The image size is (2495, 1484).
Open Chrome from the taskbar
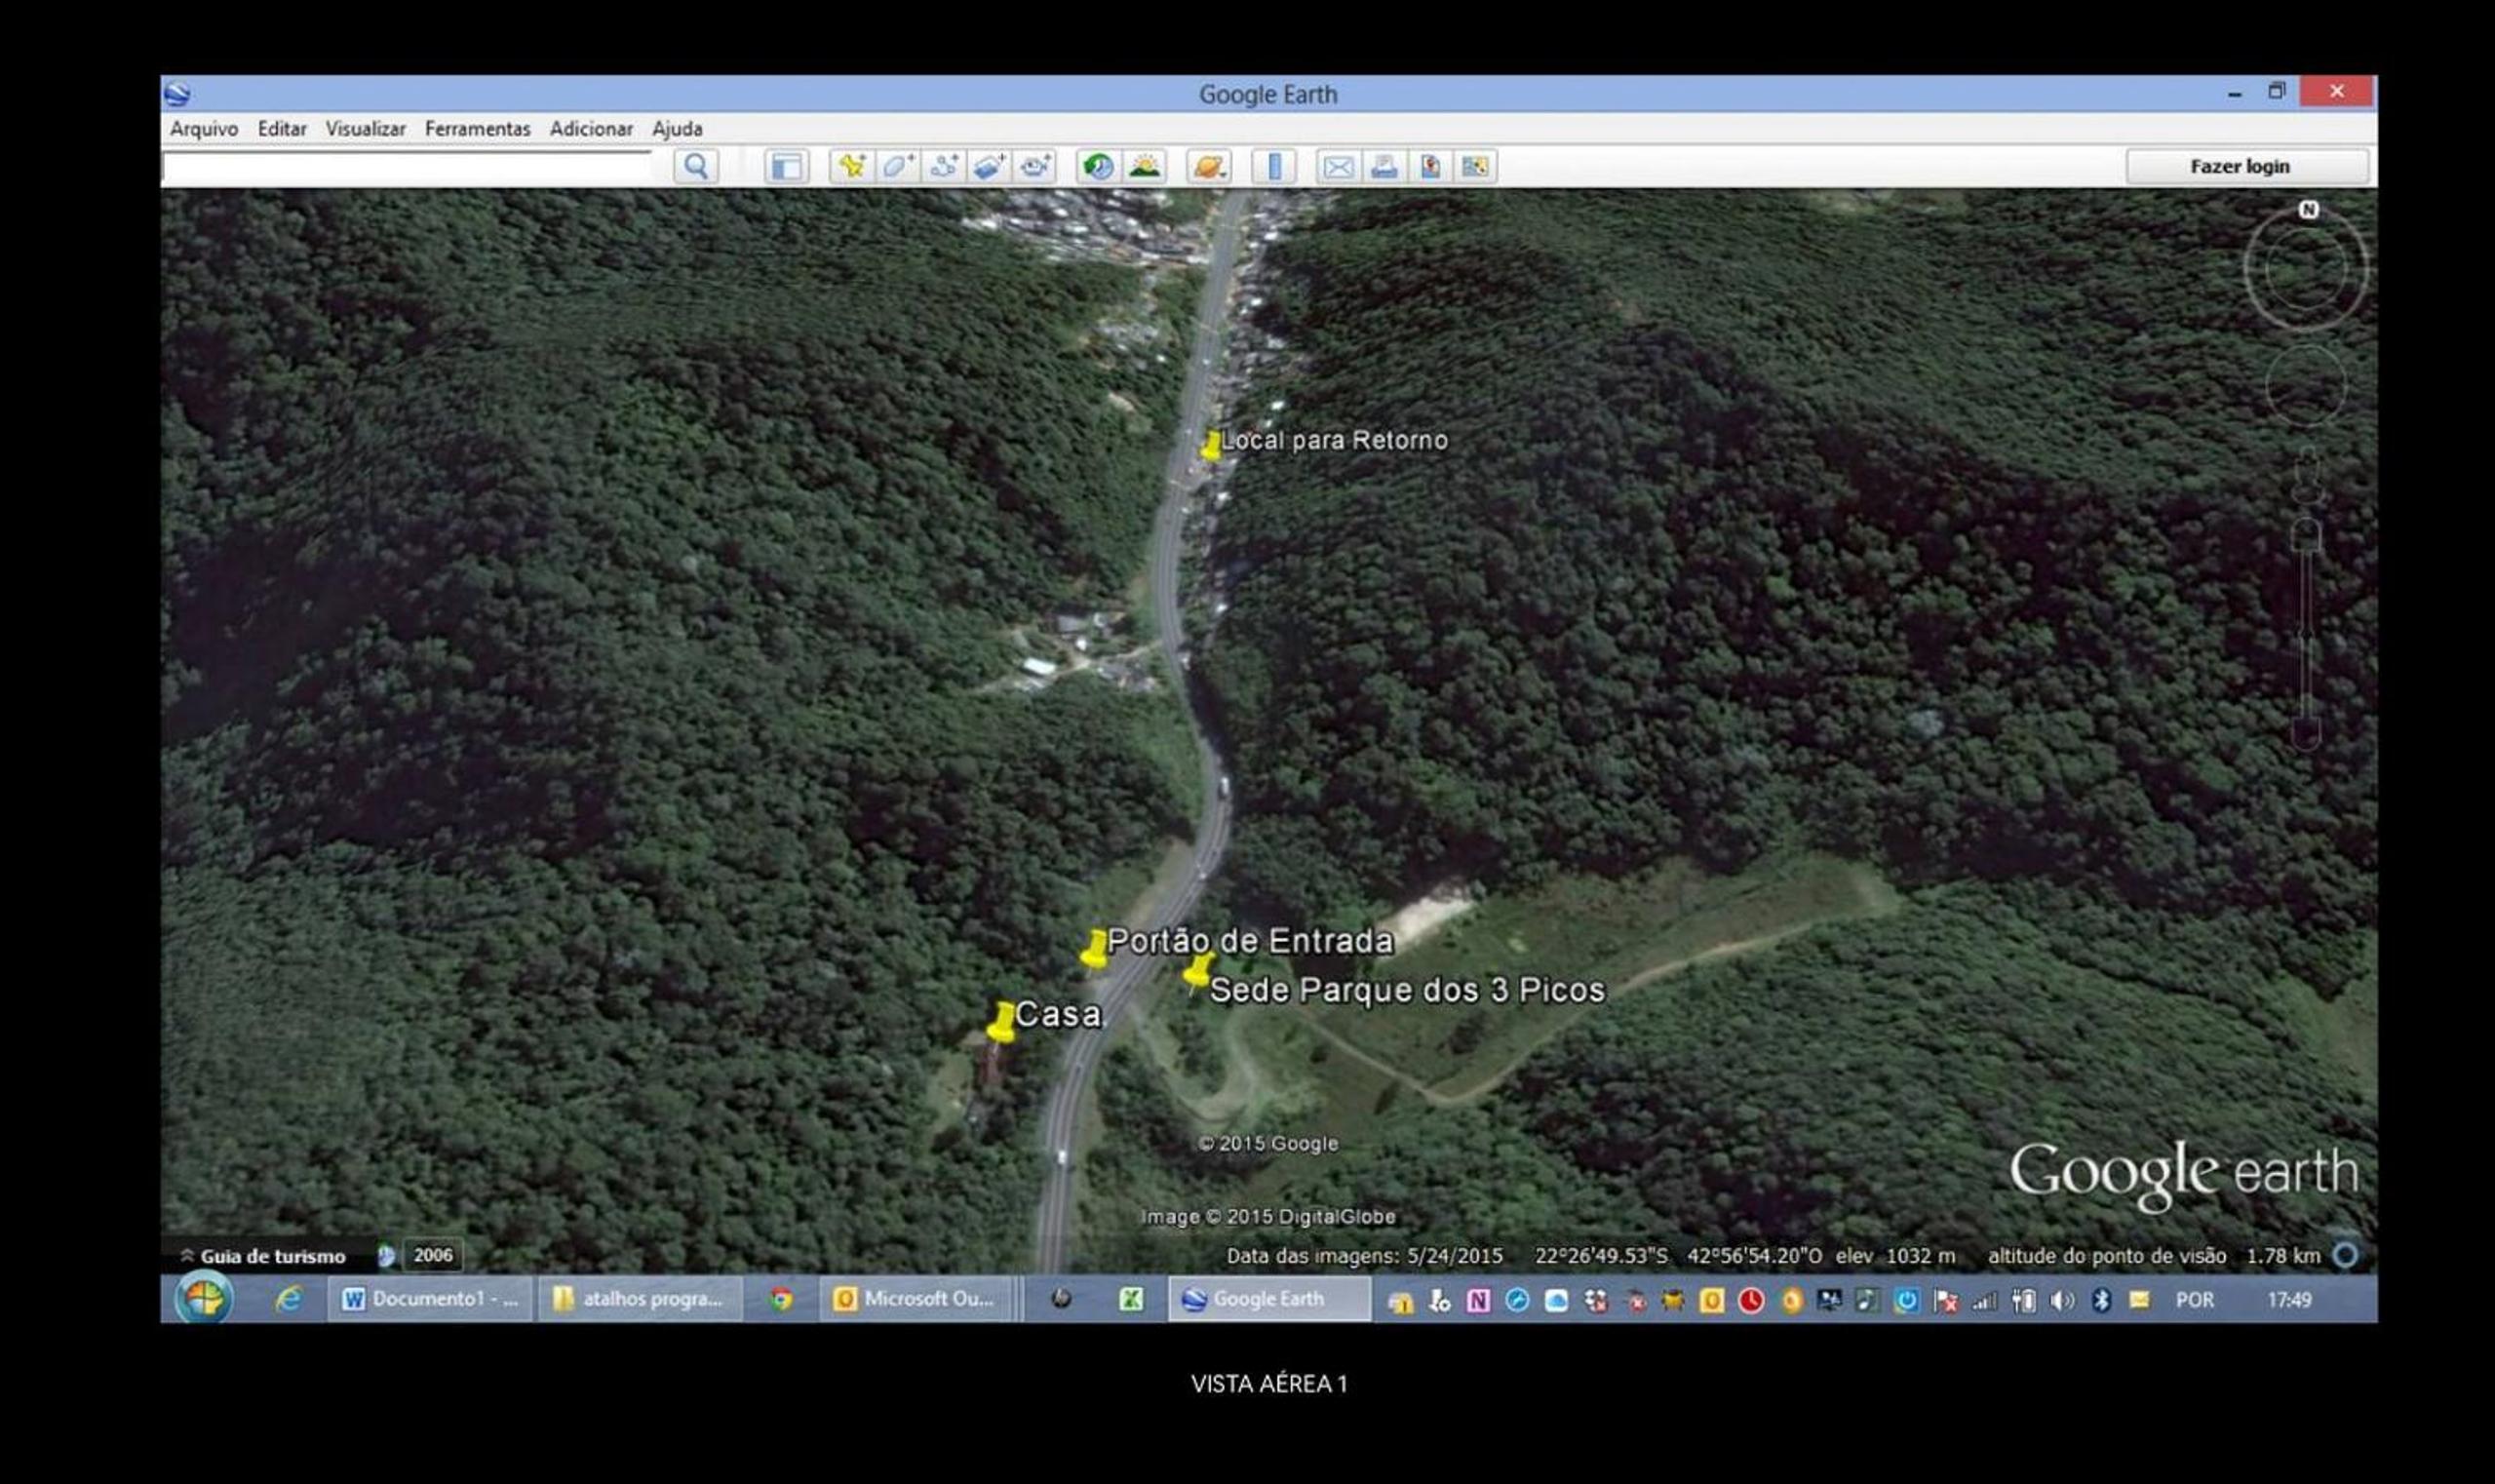[x=781, y=1299]
